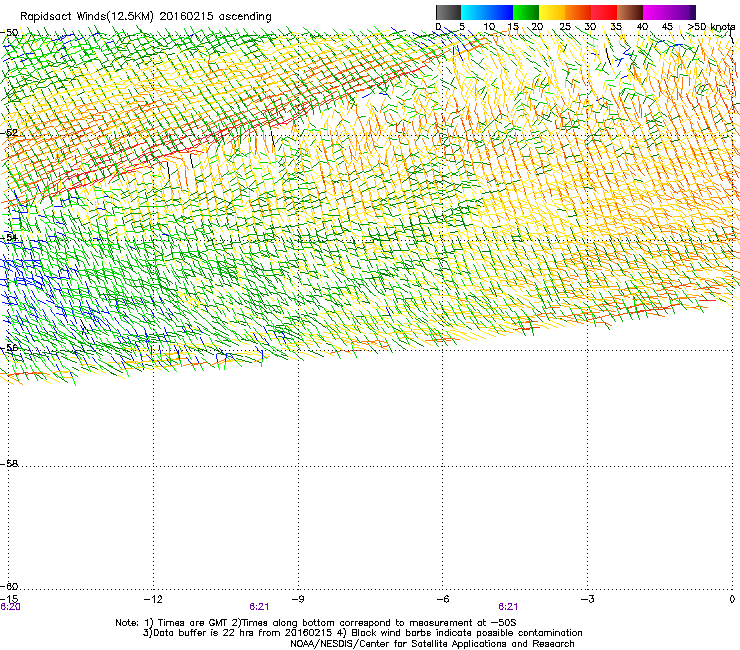This screenshot has width=740, height=650.
Task: Click the 'NOAA/NESDIS/Center for Satellite Applications and Research' credit
Action: tap(432, 643)
